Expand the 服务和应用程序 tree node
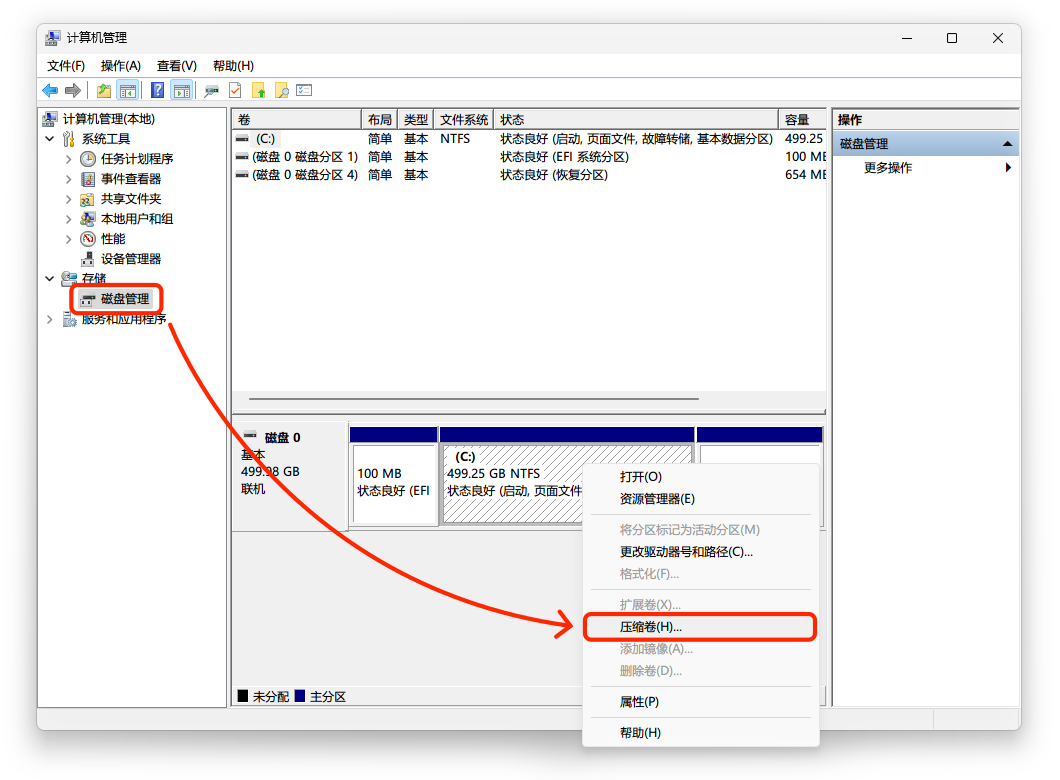 point(50,319)
